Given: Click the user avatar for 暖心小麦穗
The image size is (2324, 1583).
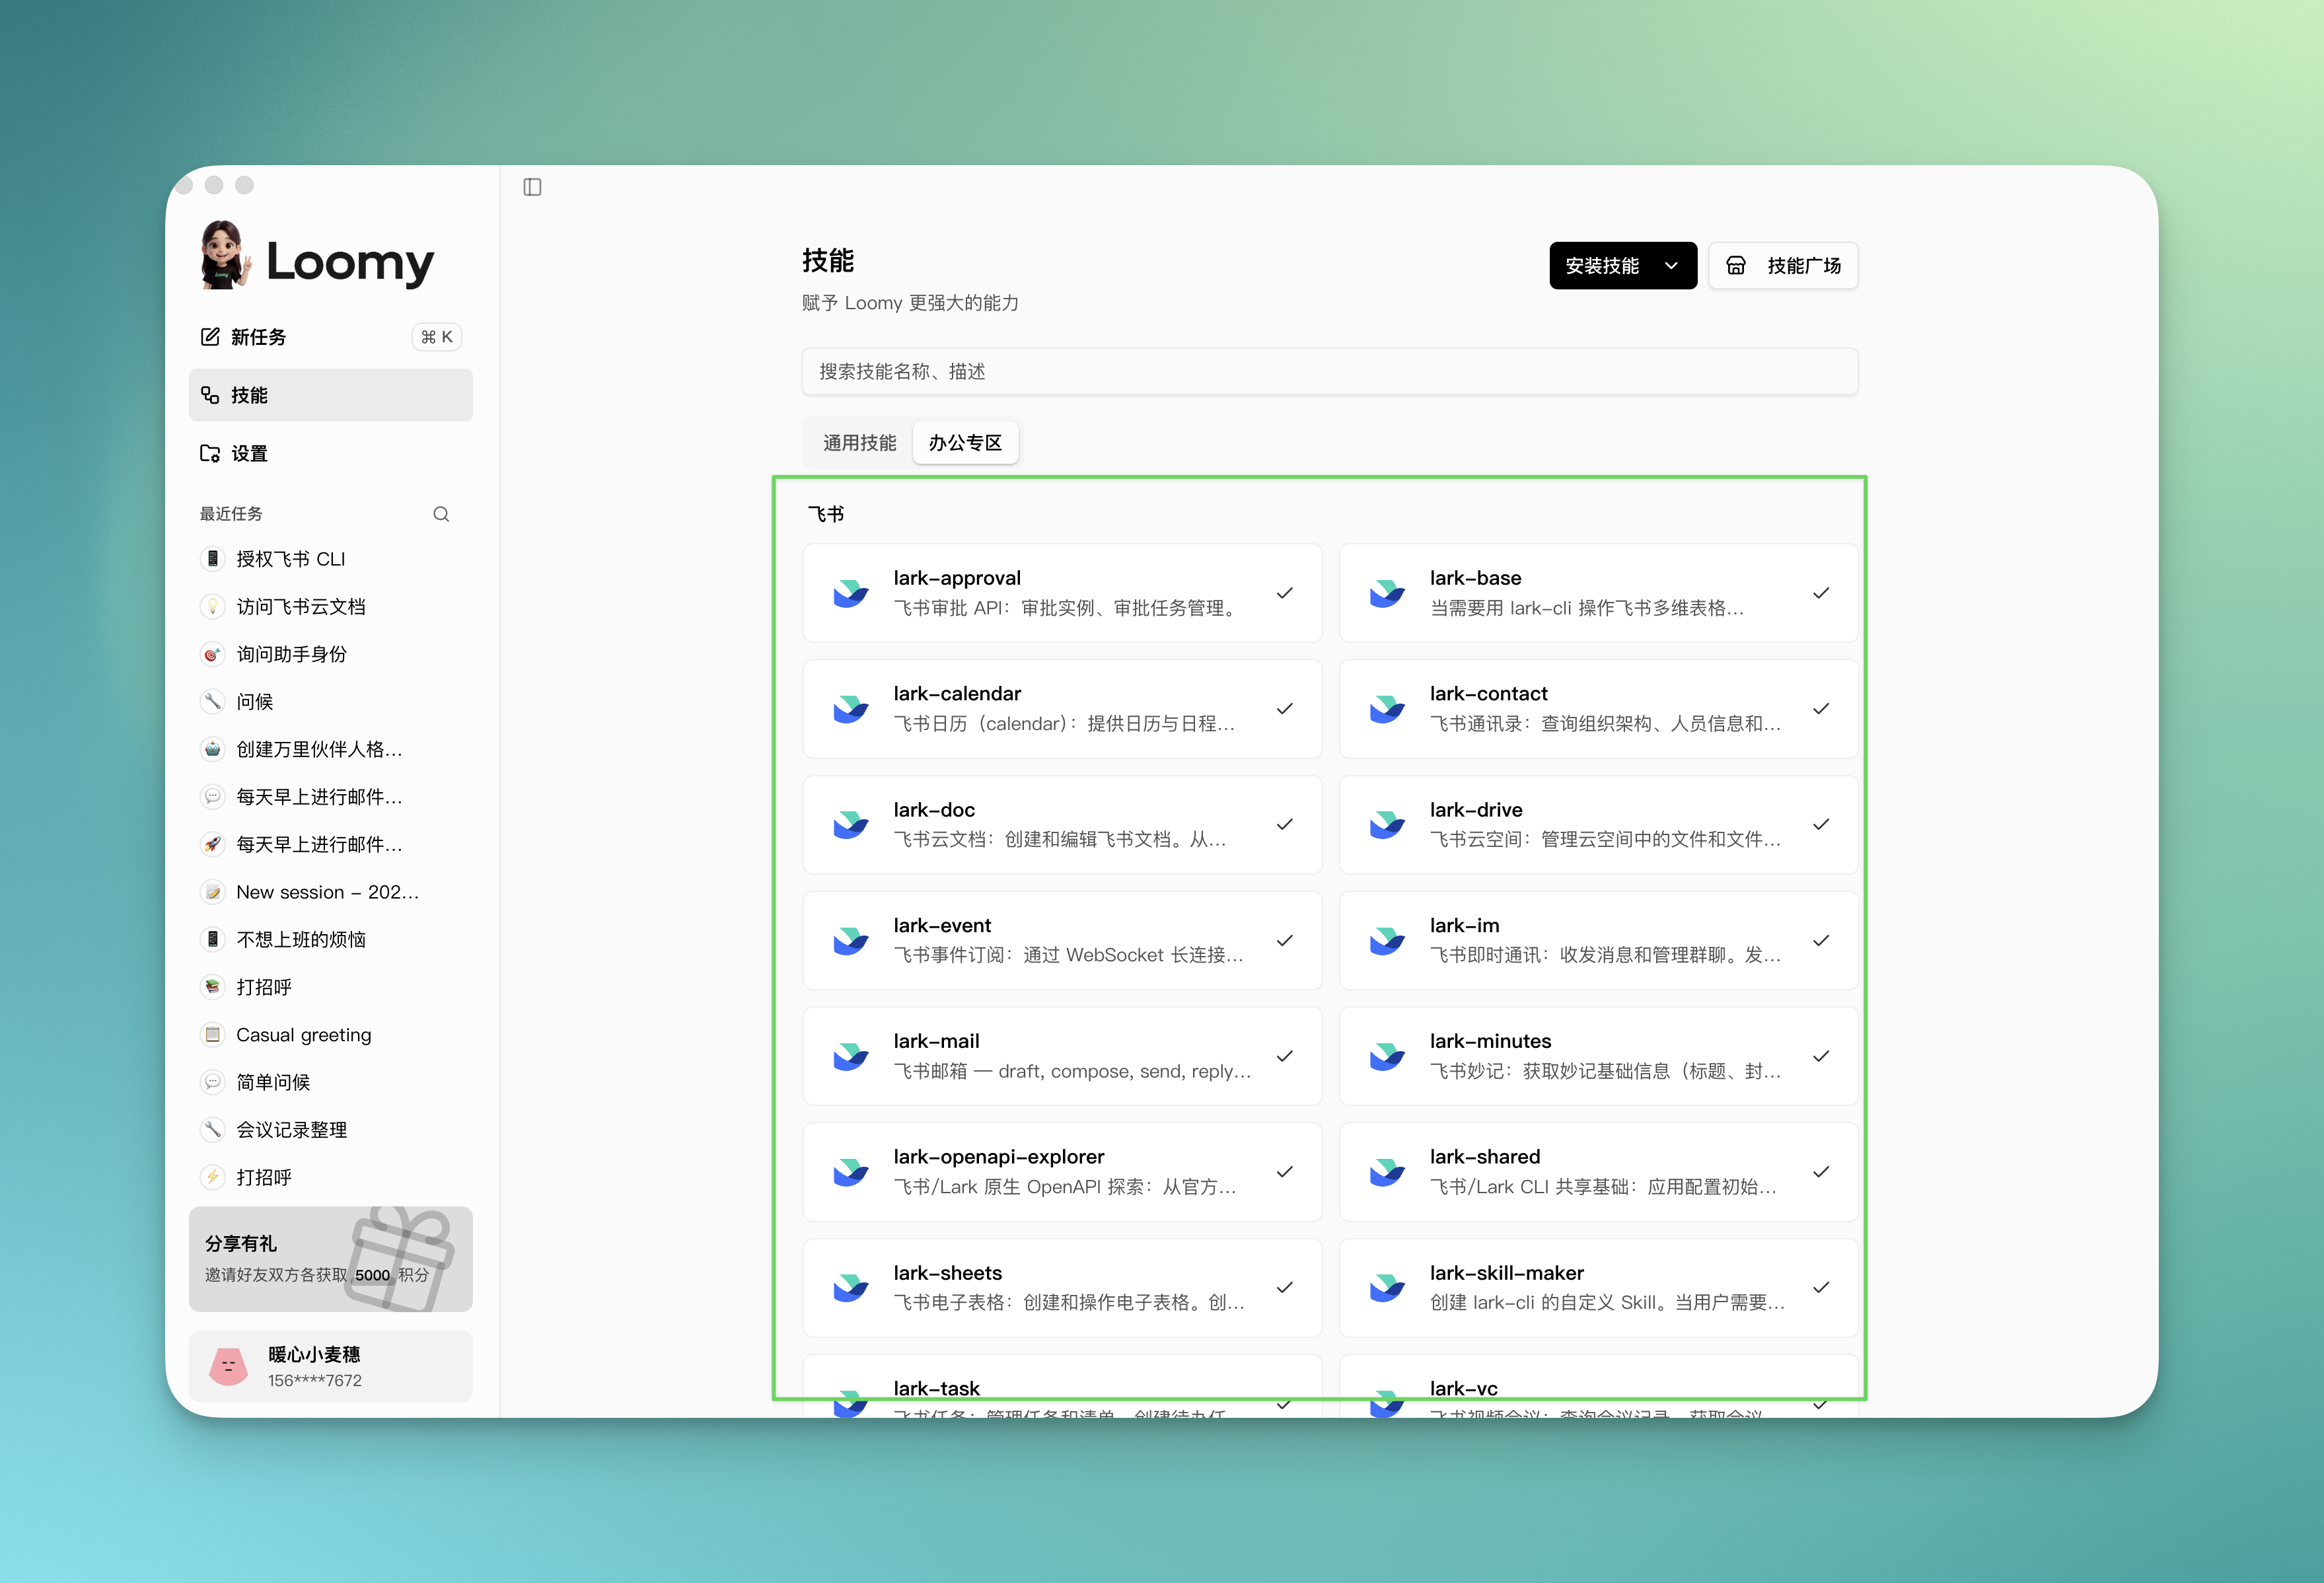Looking at the screenshot, I should pos(228,1366).
